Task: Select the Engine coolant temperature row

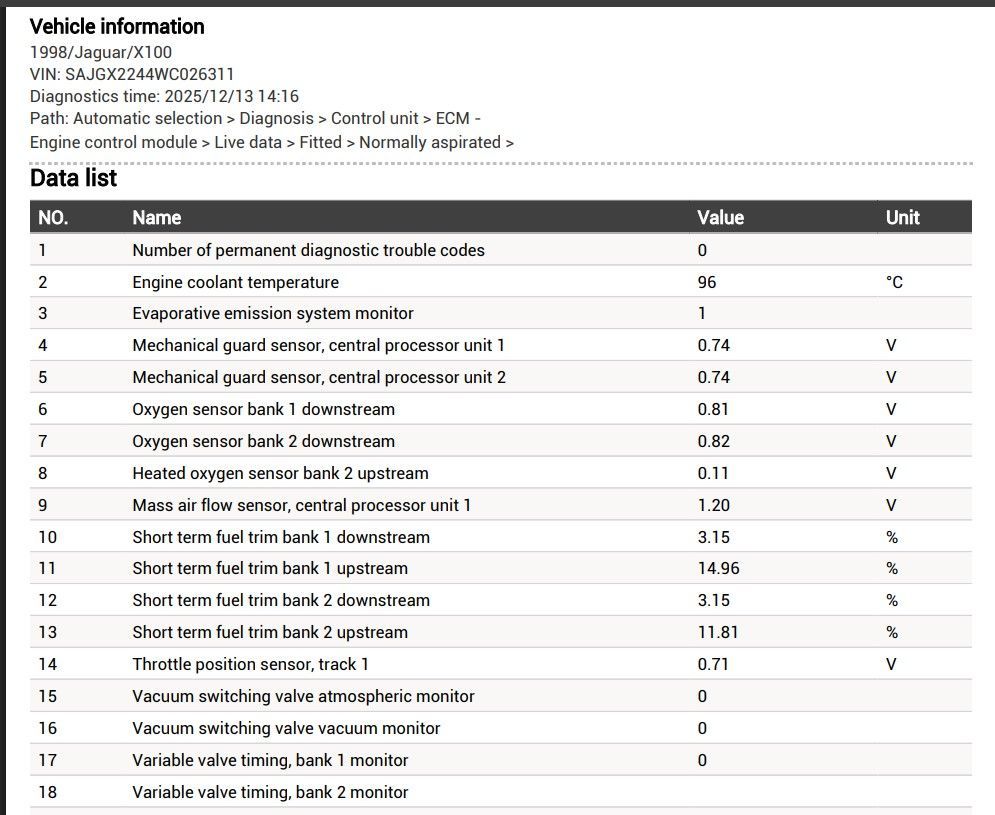Action: pyautogui.click(x=235, y=282)
